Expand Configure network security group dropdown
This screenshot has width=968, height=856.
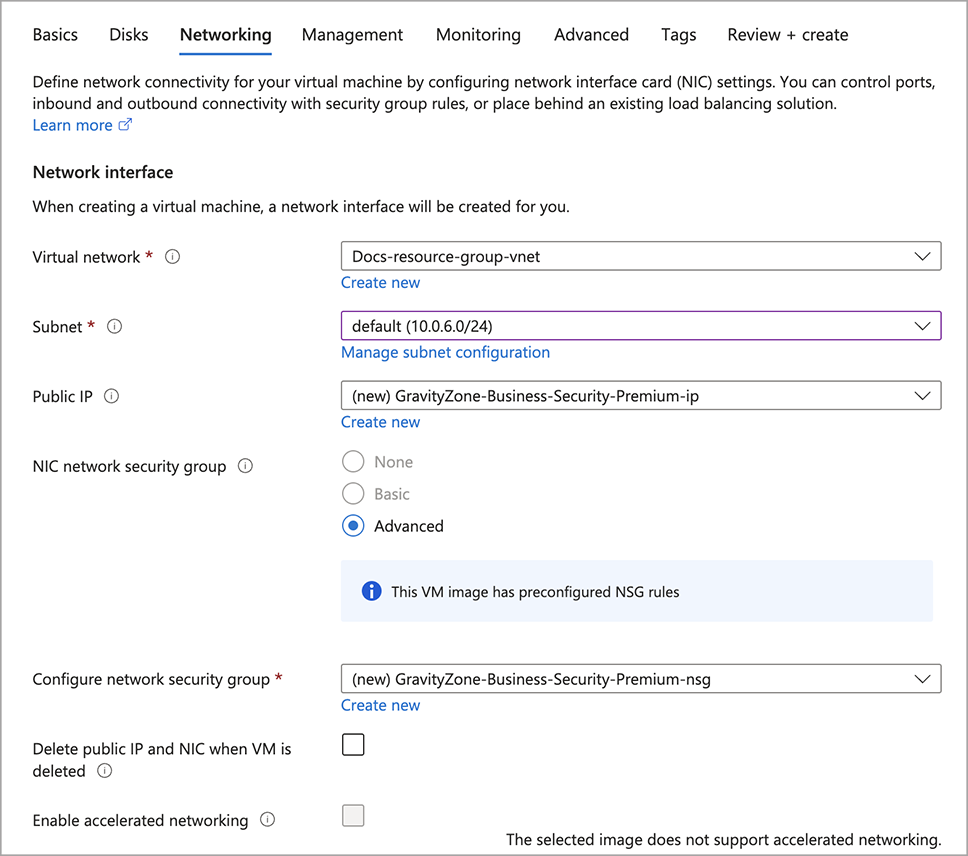point(640,679)
